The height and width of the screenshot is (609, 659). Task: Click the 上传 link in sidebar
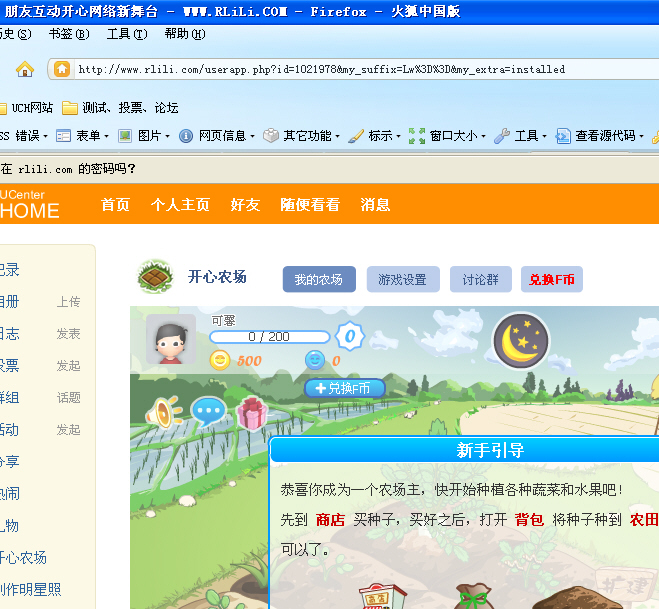[69, 302]
